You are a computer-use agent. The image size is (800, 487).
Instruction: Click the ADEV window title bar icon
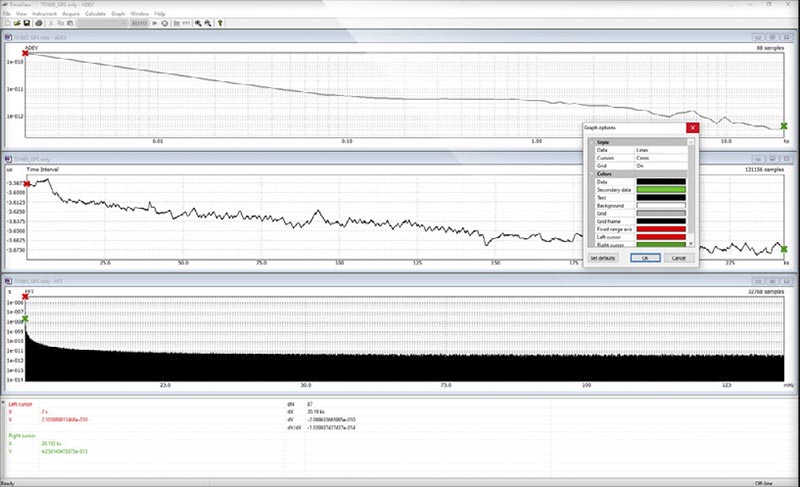tap(8, 37)
